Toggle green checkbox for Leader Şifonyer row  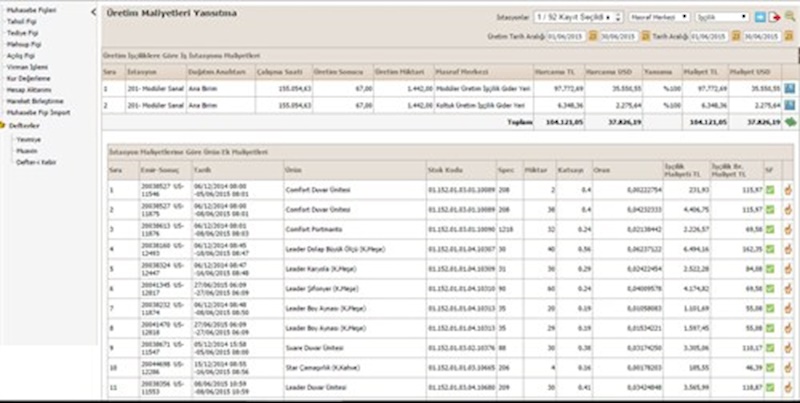click(770, 289)
